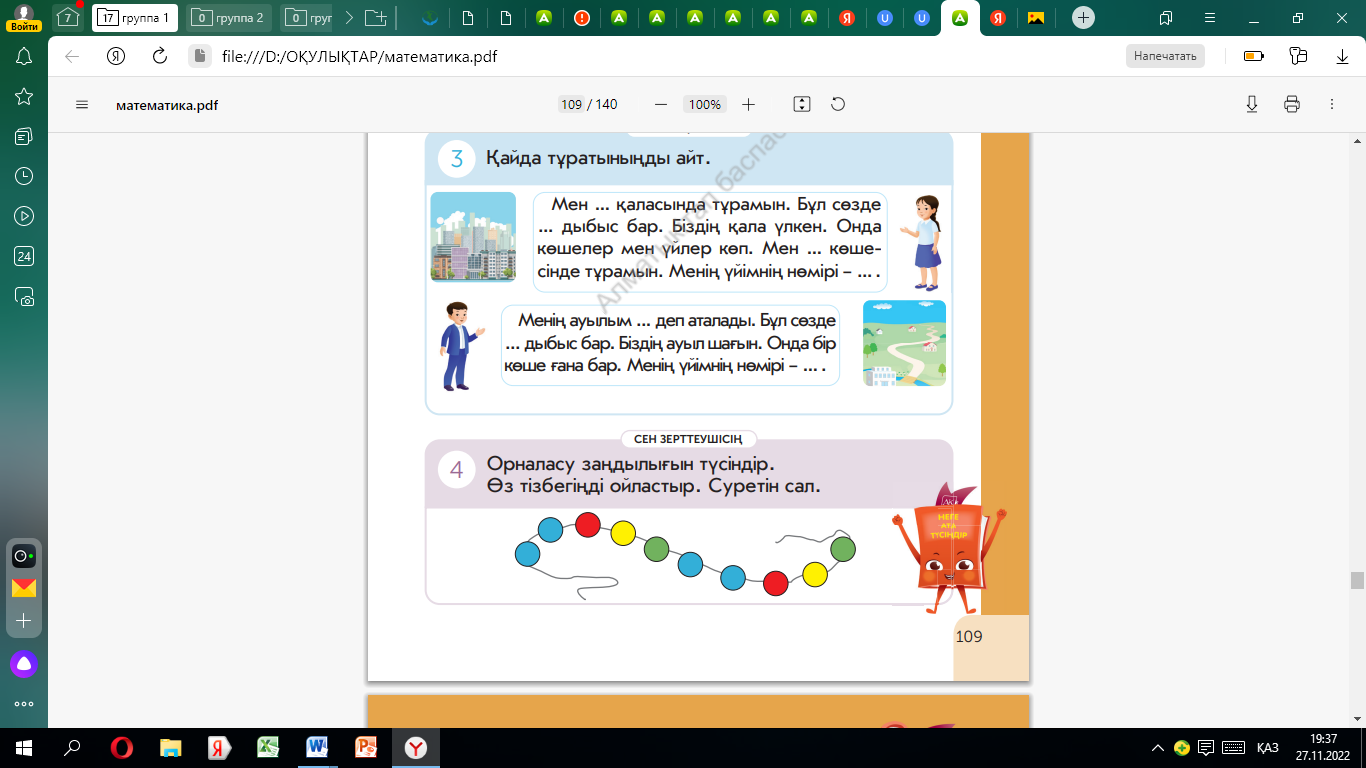Screen dimensions: 1366x768
Task: Create a new tab group
Action: pyautogui.click(x=376, y=18)
